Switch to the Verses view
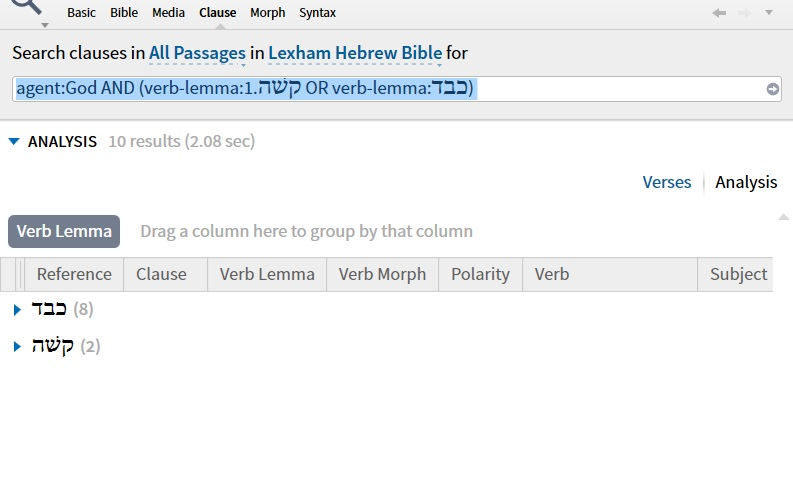Image resolution: width=793 pixels, height=483 pixels. (x=666, y=182)
